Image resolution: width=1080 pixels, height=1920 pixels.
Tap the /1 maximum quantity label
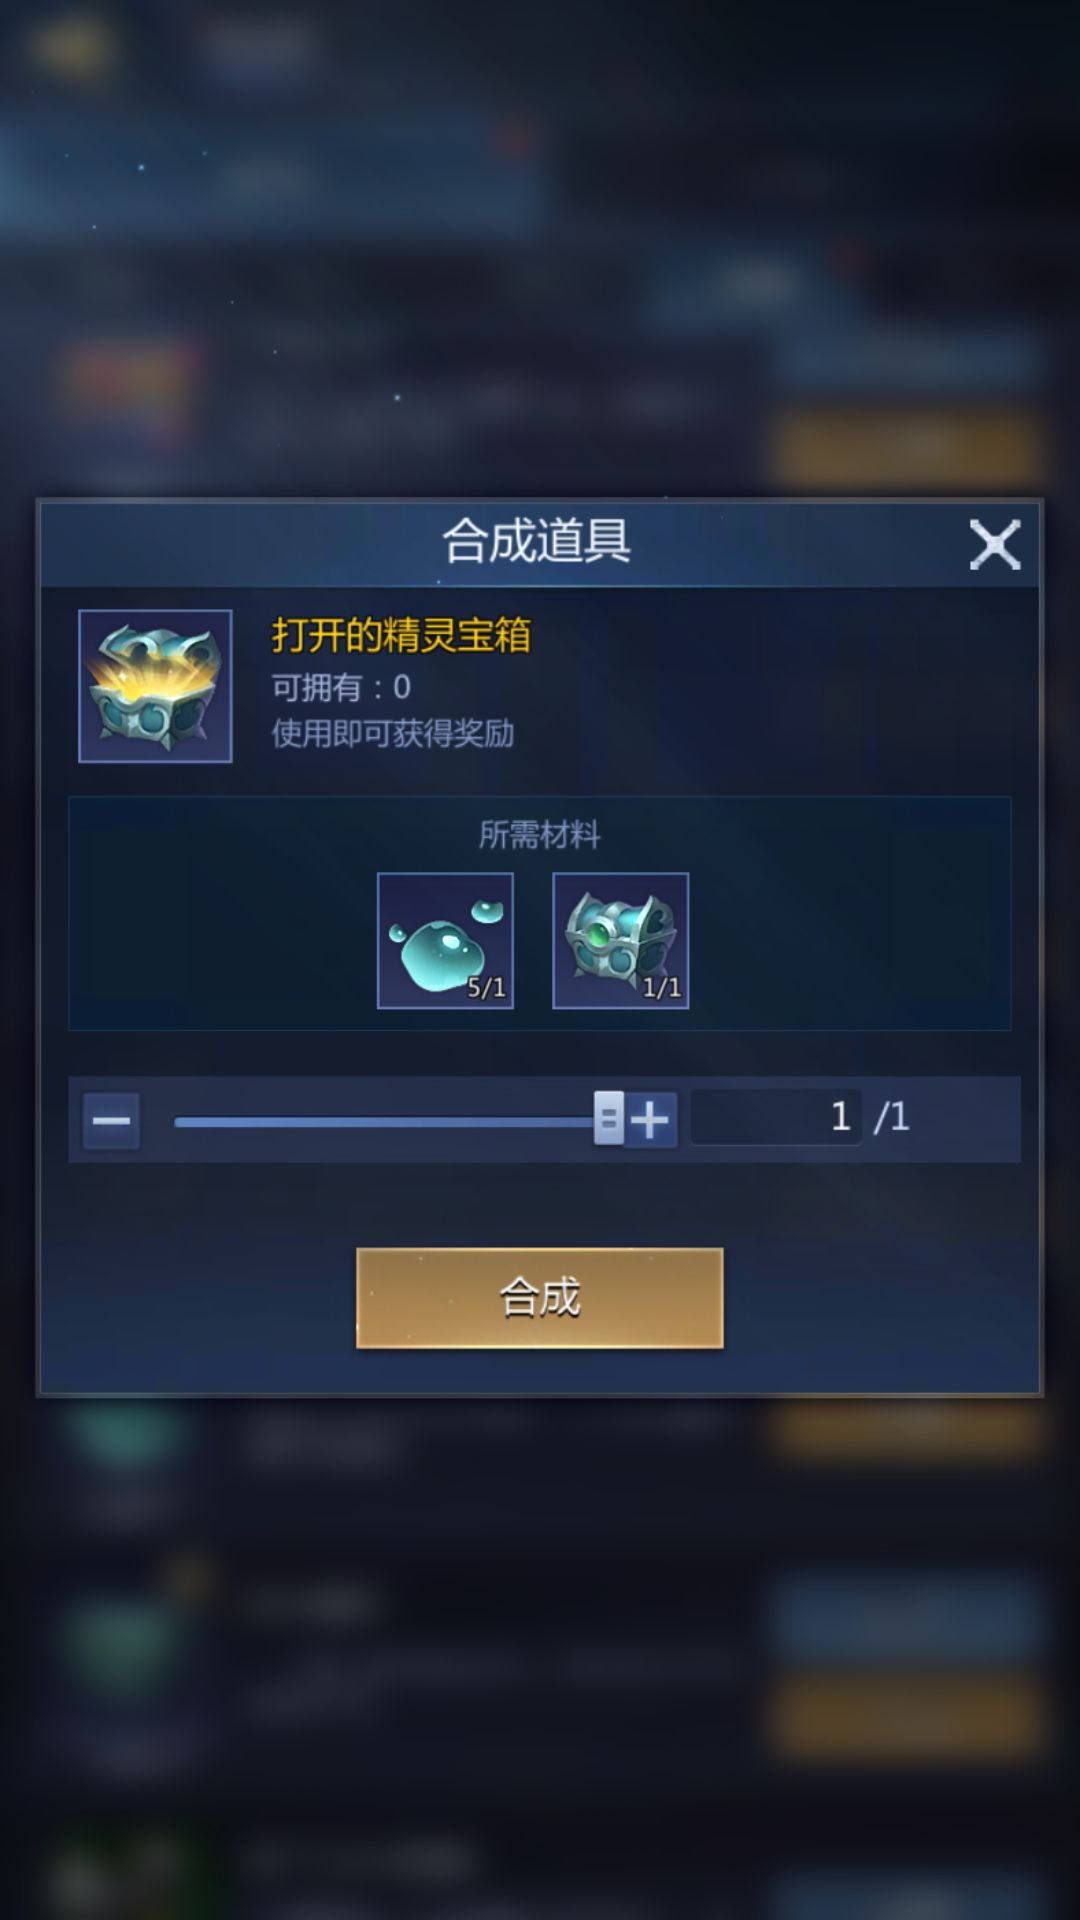tap(892, 1117)
